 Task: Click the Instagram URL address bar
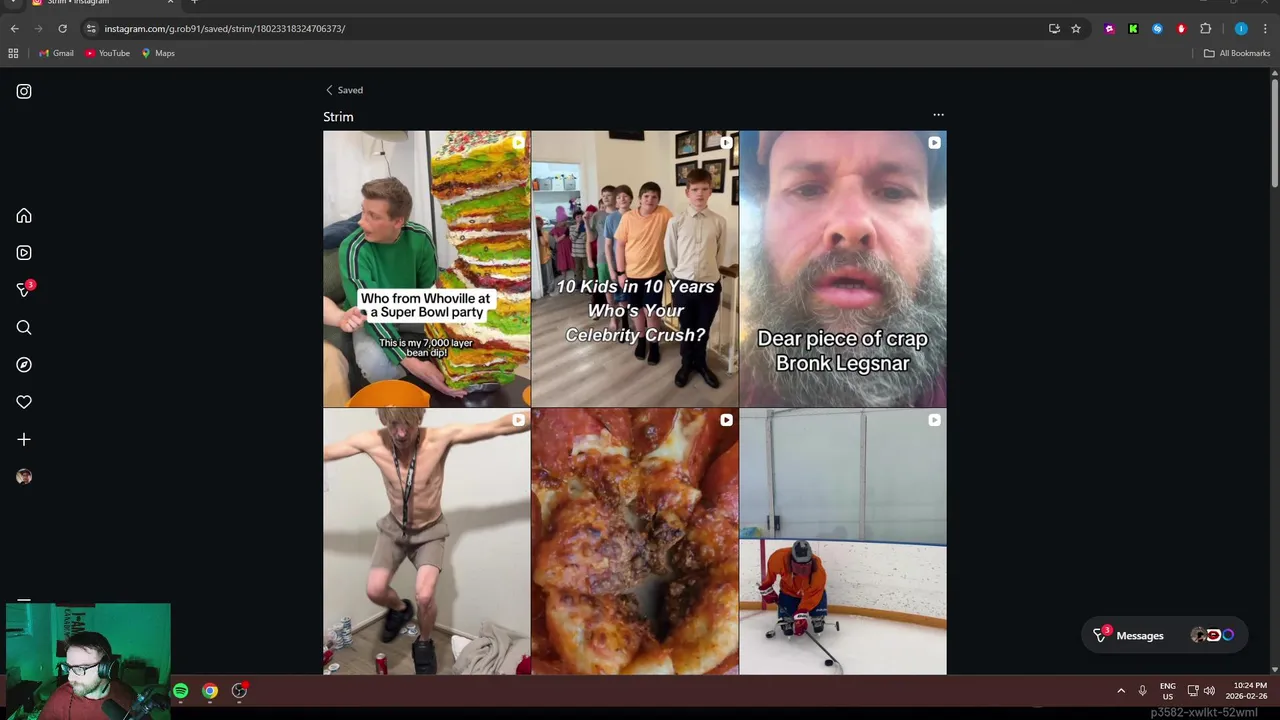point(560,29)
